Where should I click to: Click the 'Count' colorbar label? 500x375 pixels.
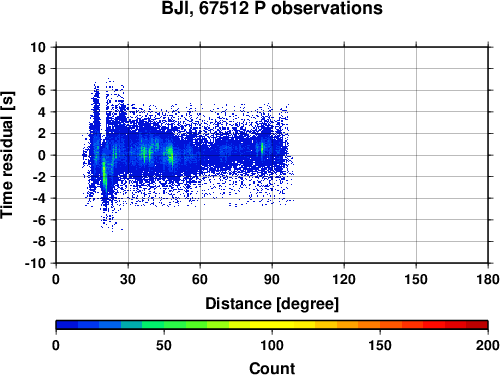pyautogui.click(x=272, y=368)
